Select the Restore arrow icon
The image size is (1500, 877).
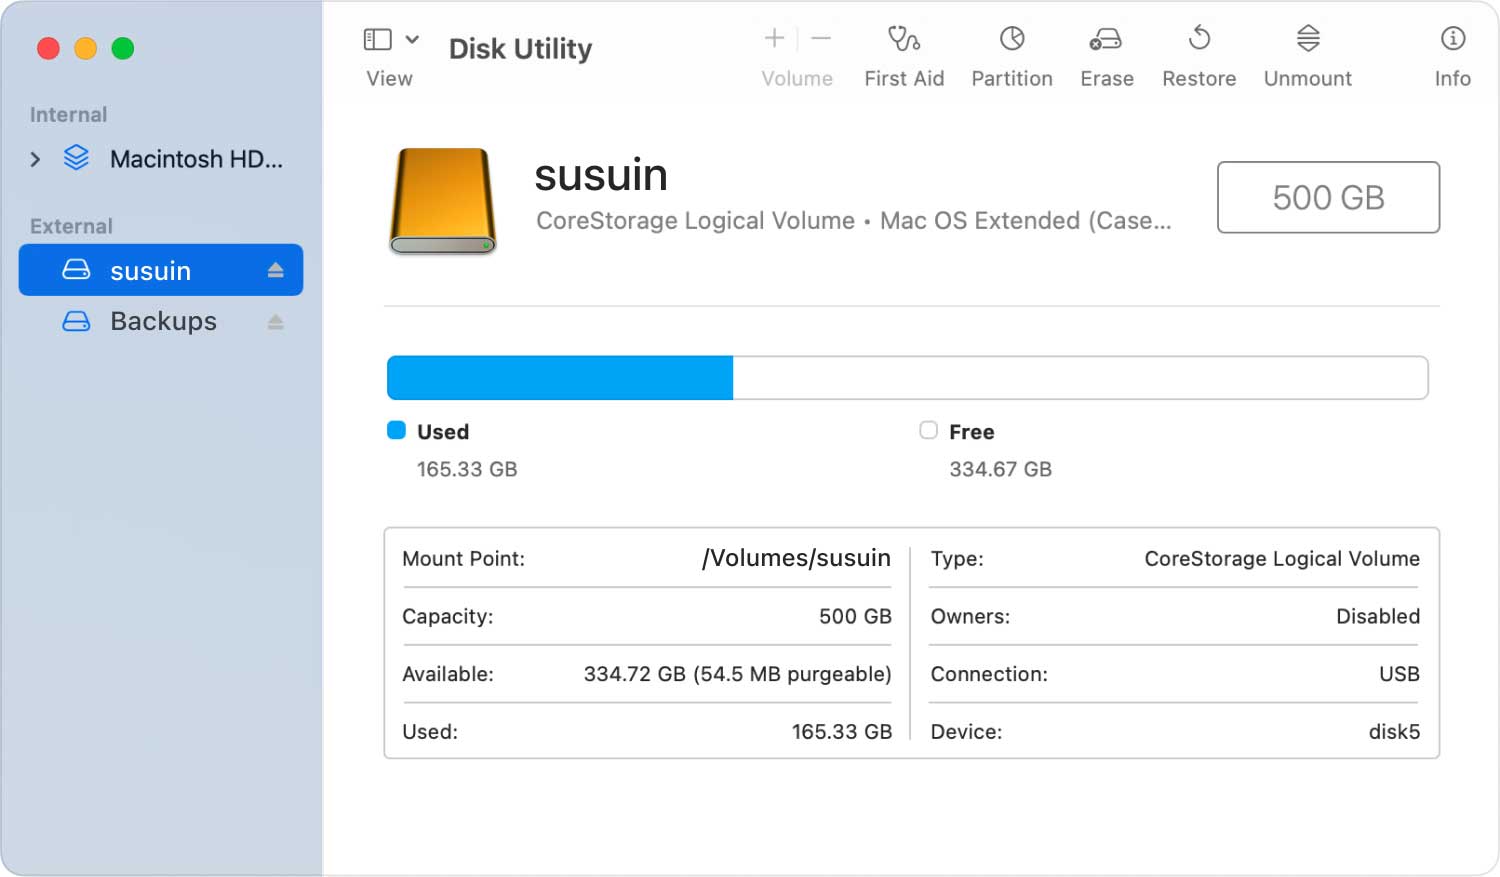pos(1199,39)
